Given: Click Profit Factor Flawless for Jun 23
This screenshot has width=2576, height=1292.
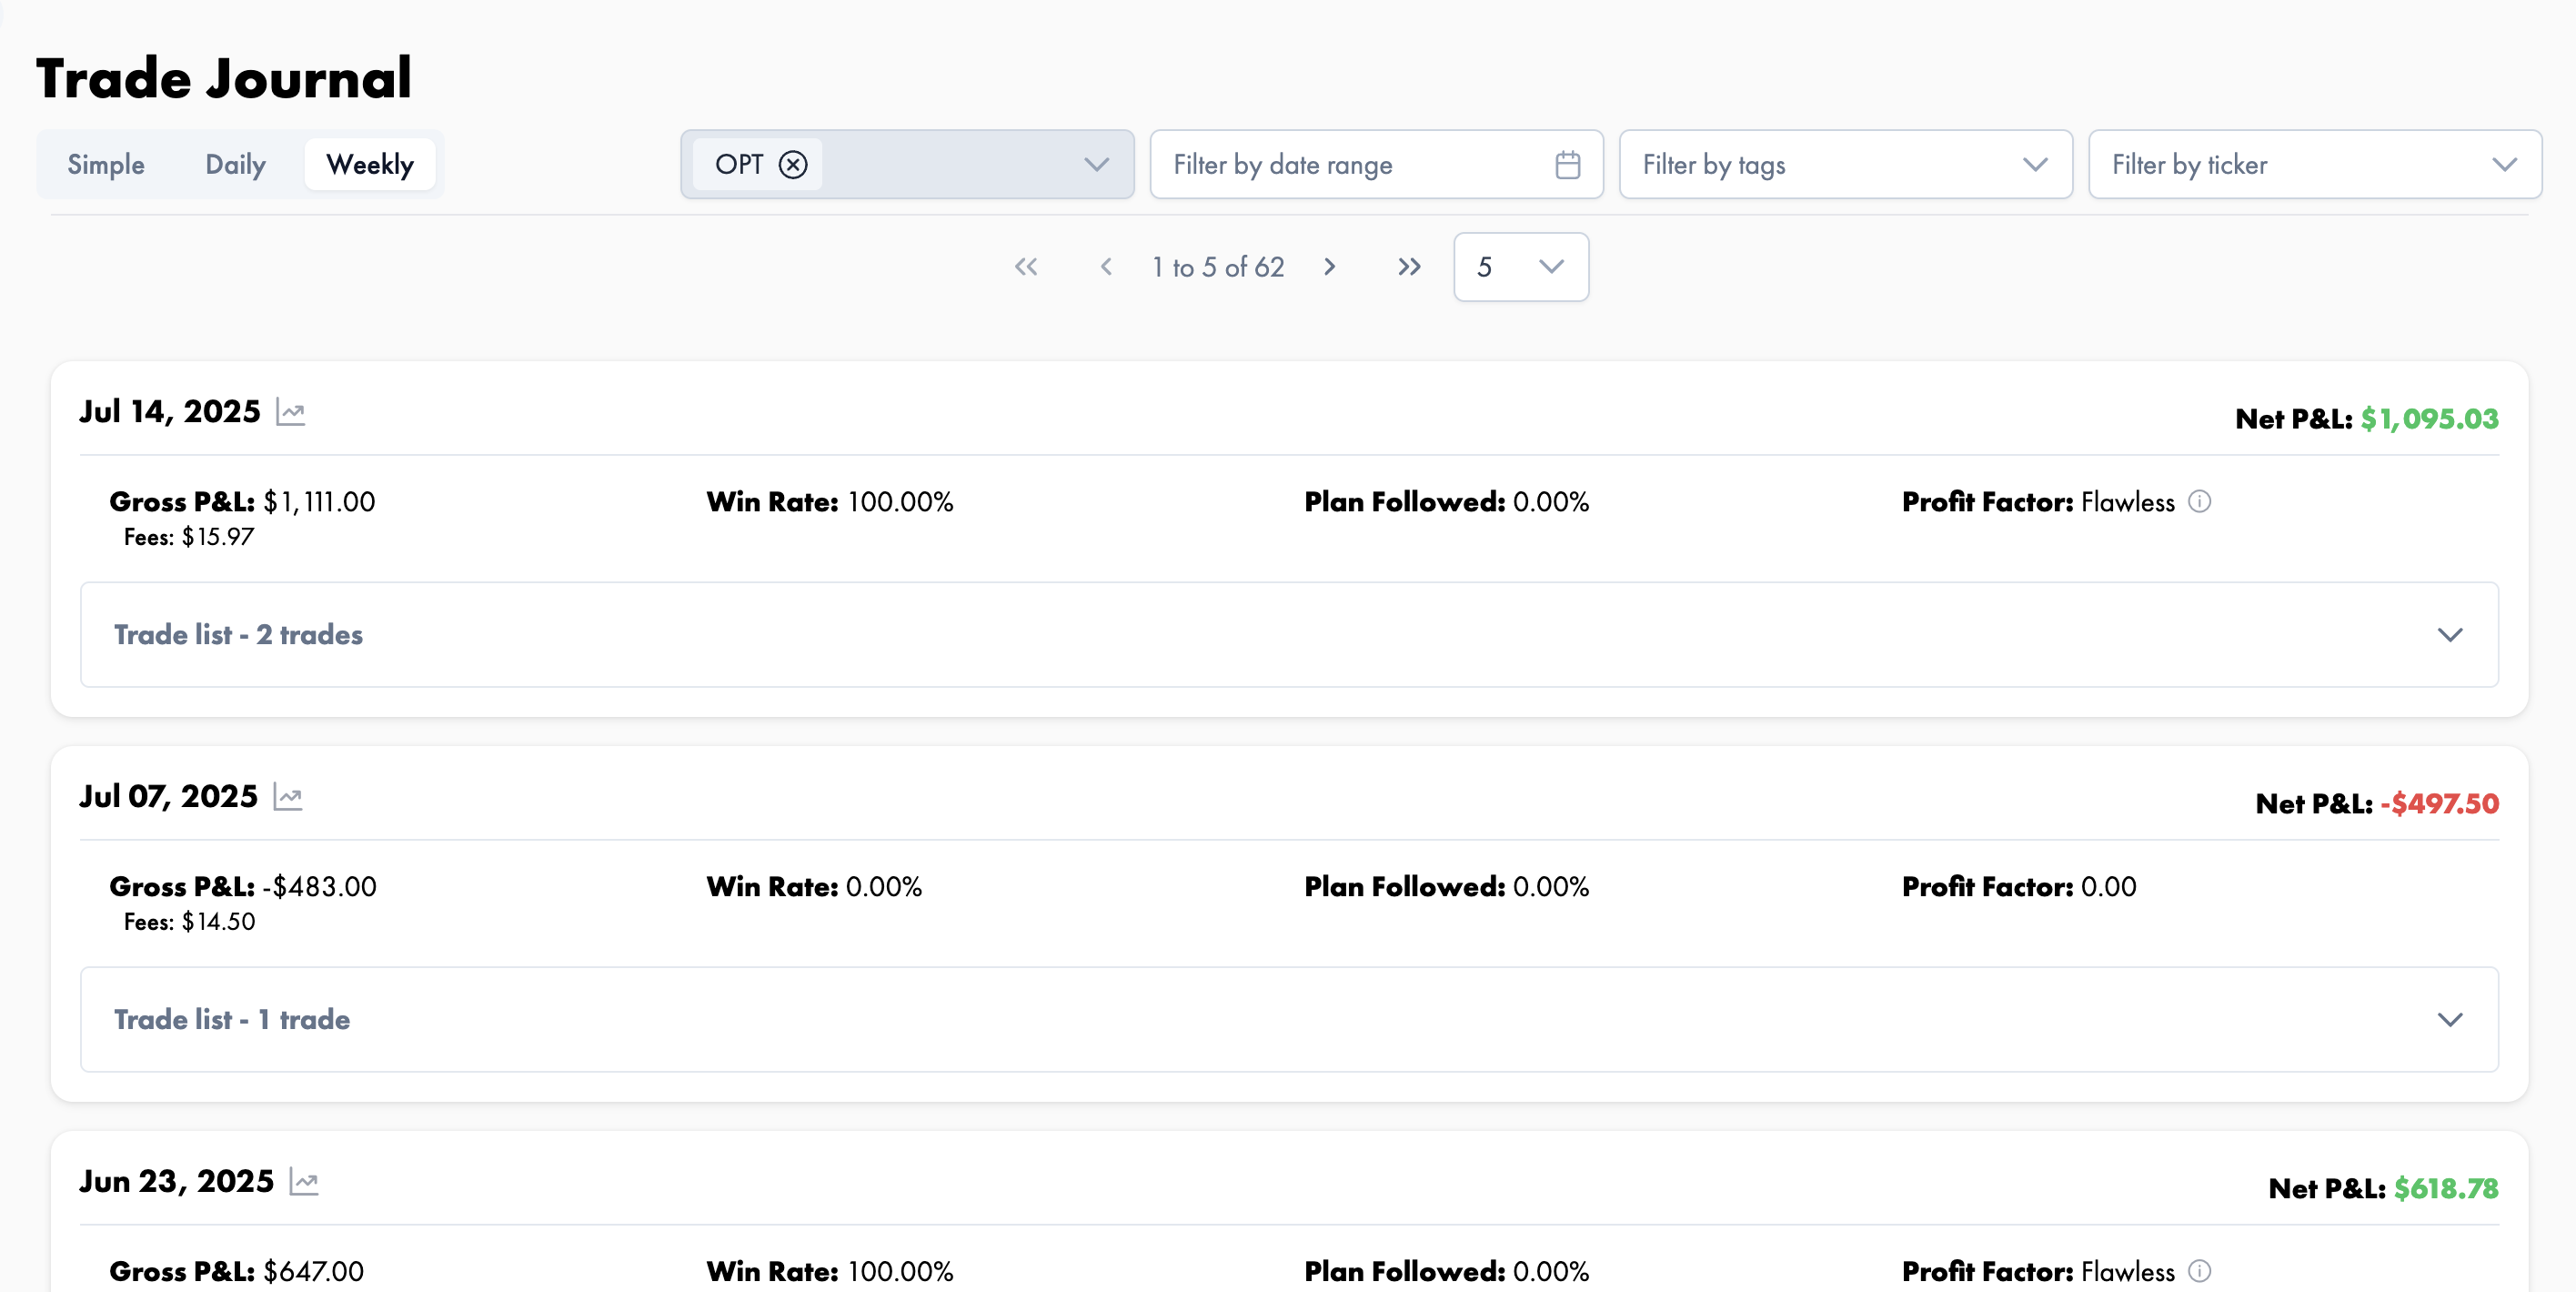Looking at the screenshot, I should (x=2038, y=1271).
